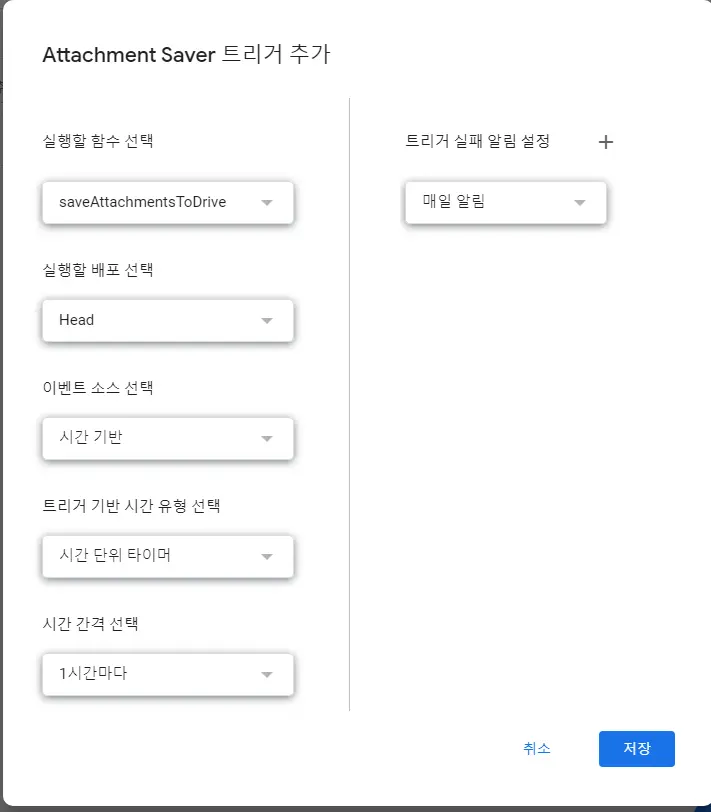Click the arrow next to 매일 알림
This screenshot has height=812, width=711.
[x=579, y=203]
